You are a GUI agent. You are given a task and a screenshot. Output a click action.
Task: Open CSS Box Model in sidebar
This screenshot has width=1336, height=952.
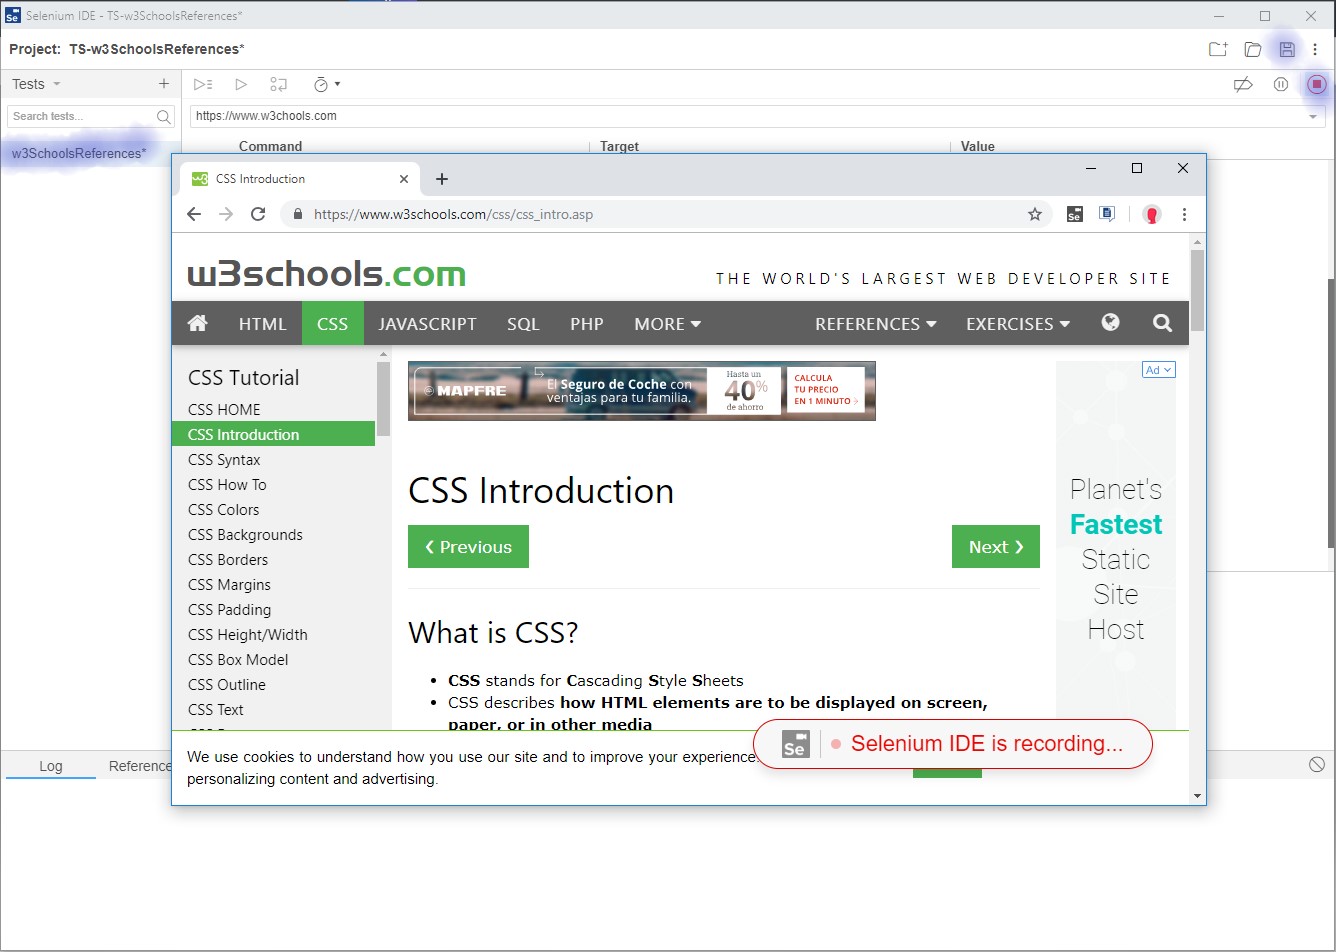pyautogui.click(x=238, y=660)
